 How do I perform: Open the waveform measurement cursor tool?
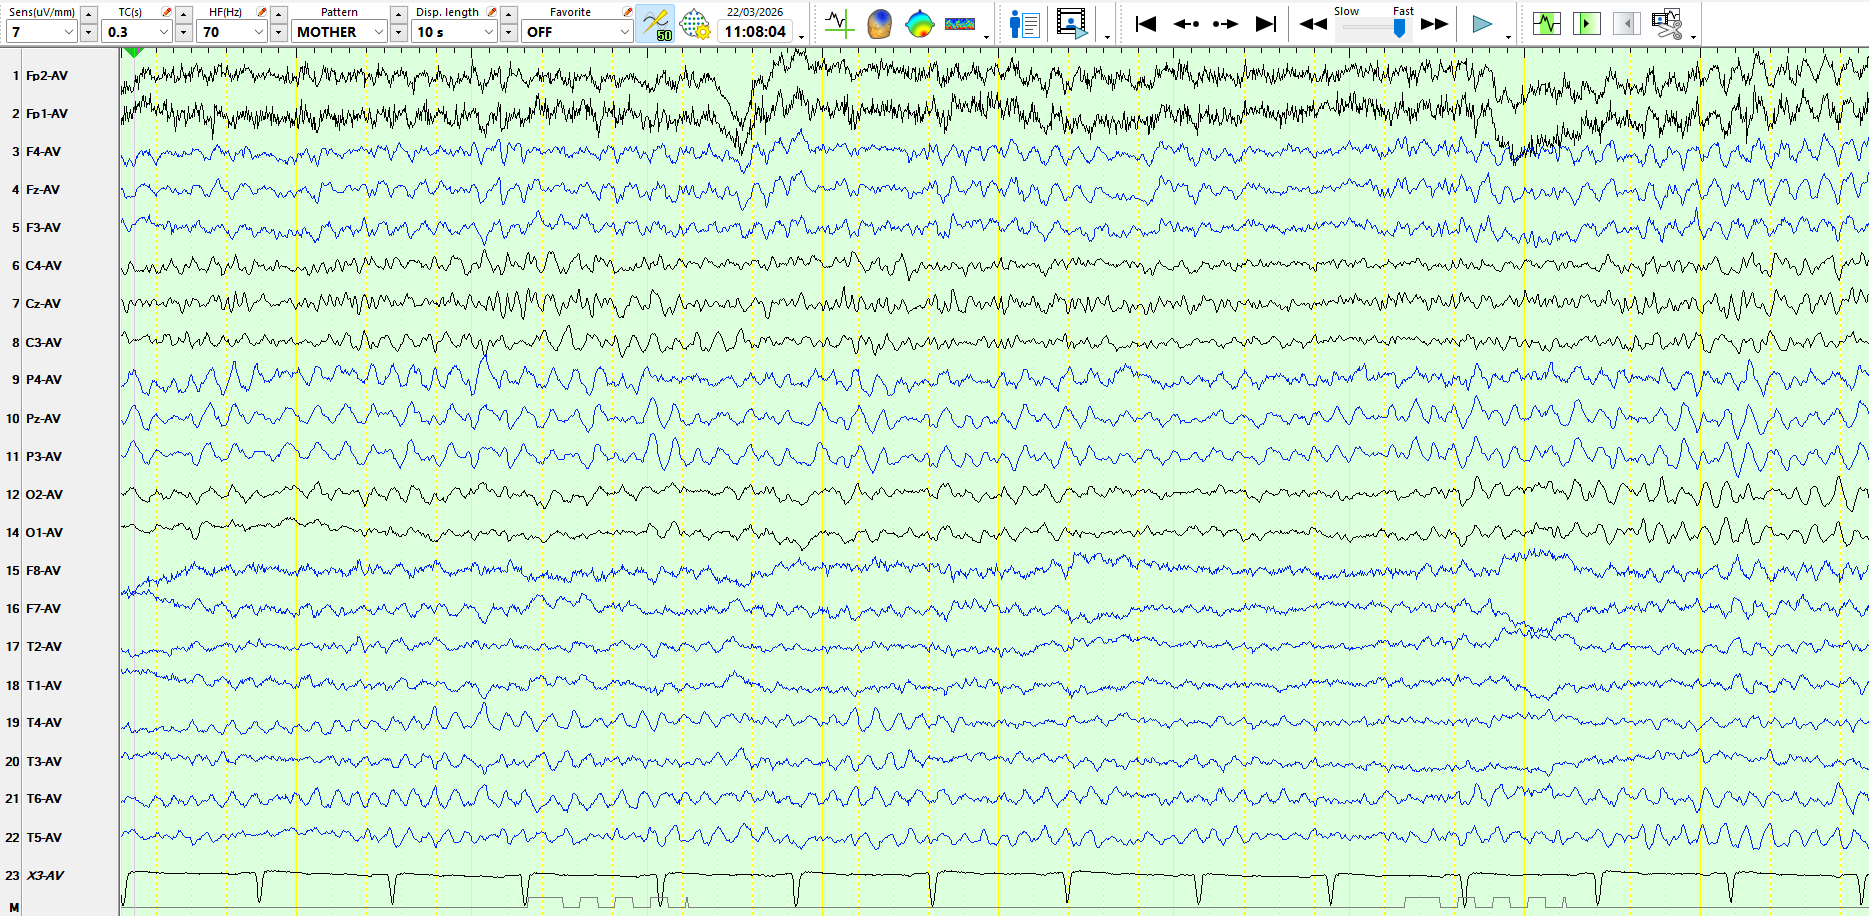[x=838, y=24]
